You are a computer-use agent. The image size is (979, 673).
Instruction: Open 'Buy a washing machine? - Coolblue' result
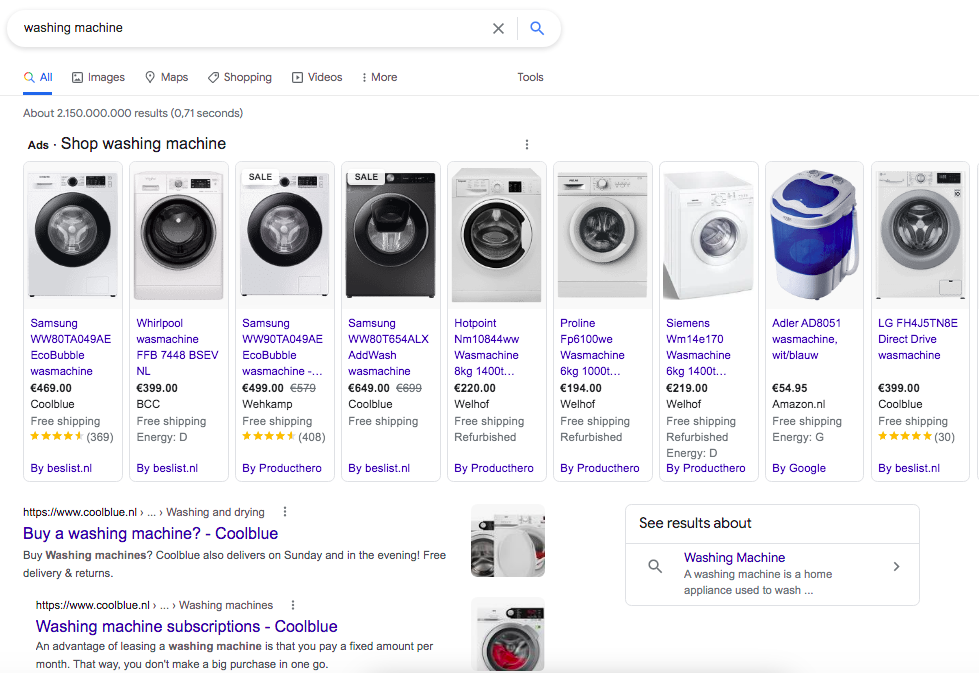(150, 534)
